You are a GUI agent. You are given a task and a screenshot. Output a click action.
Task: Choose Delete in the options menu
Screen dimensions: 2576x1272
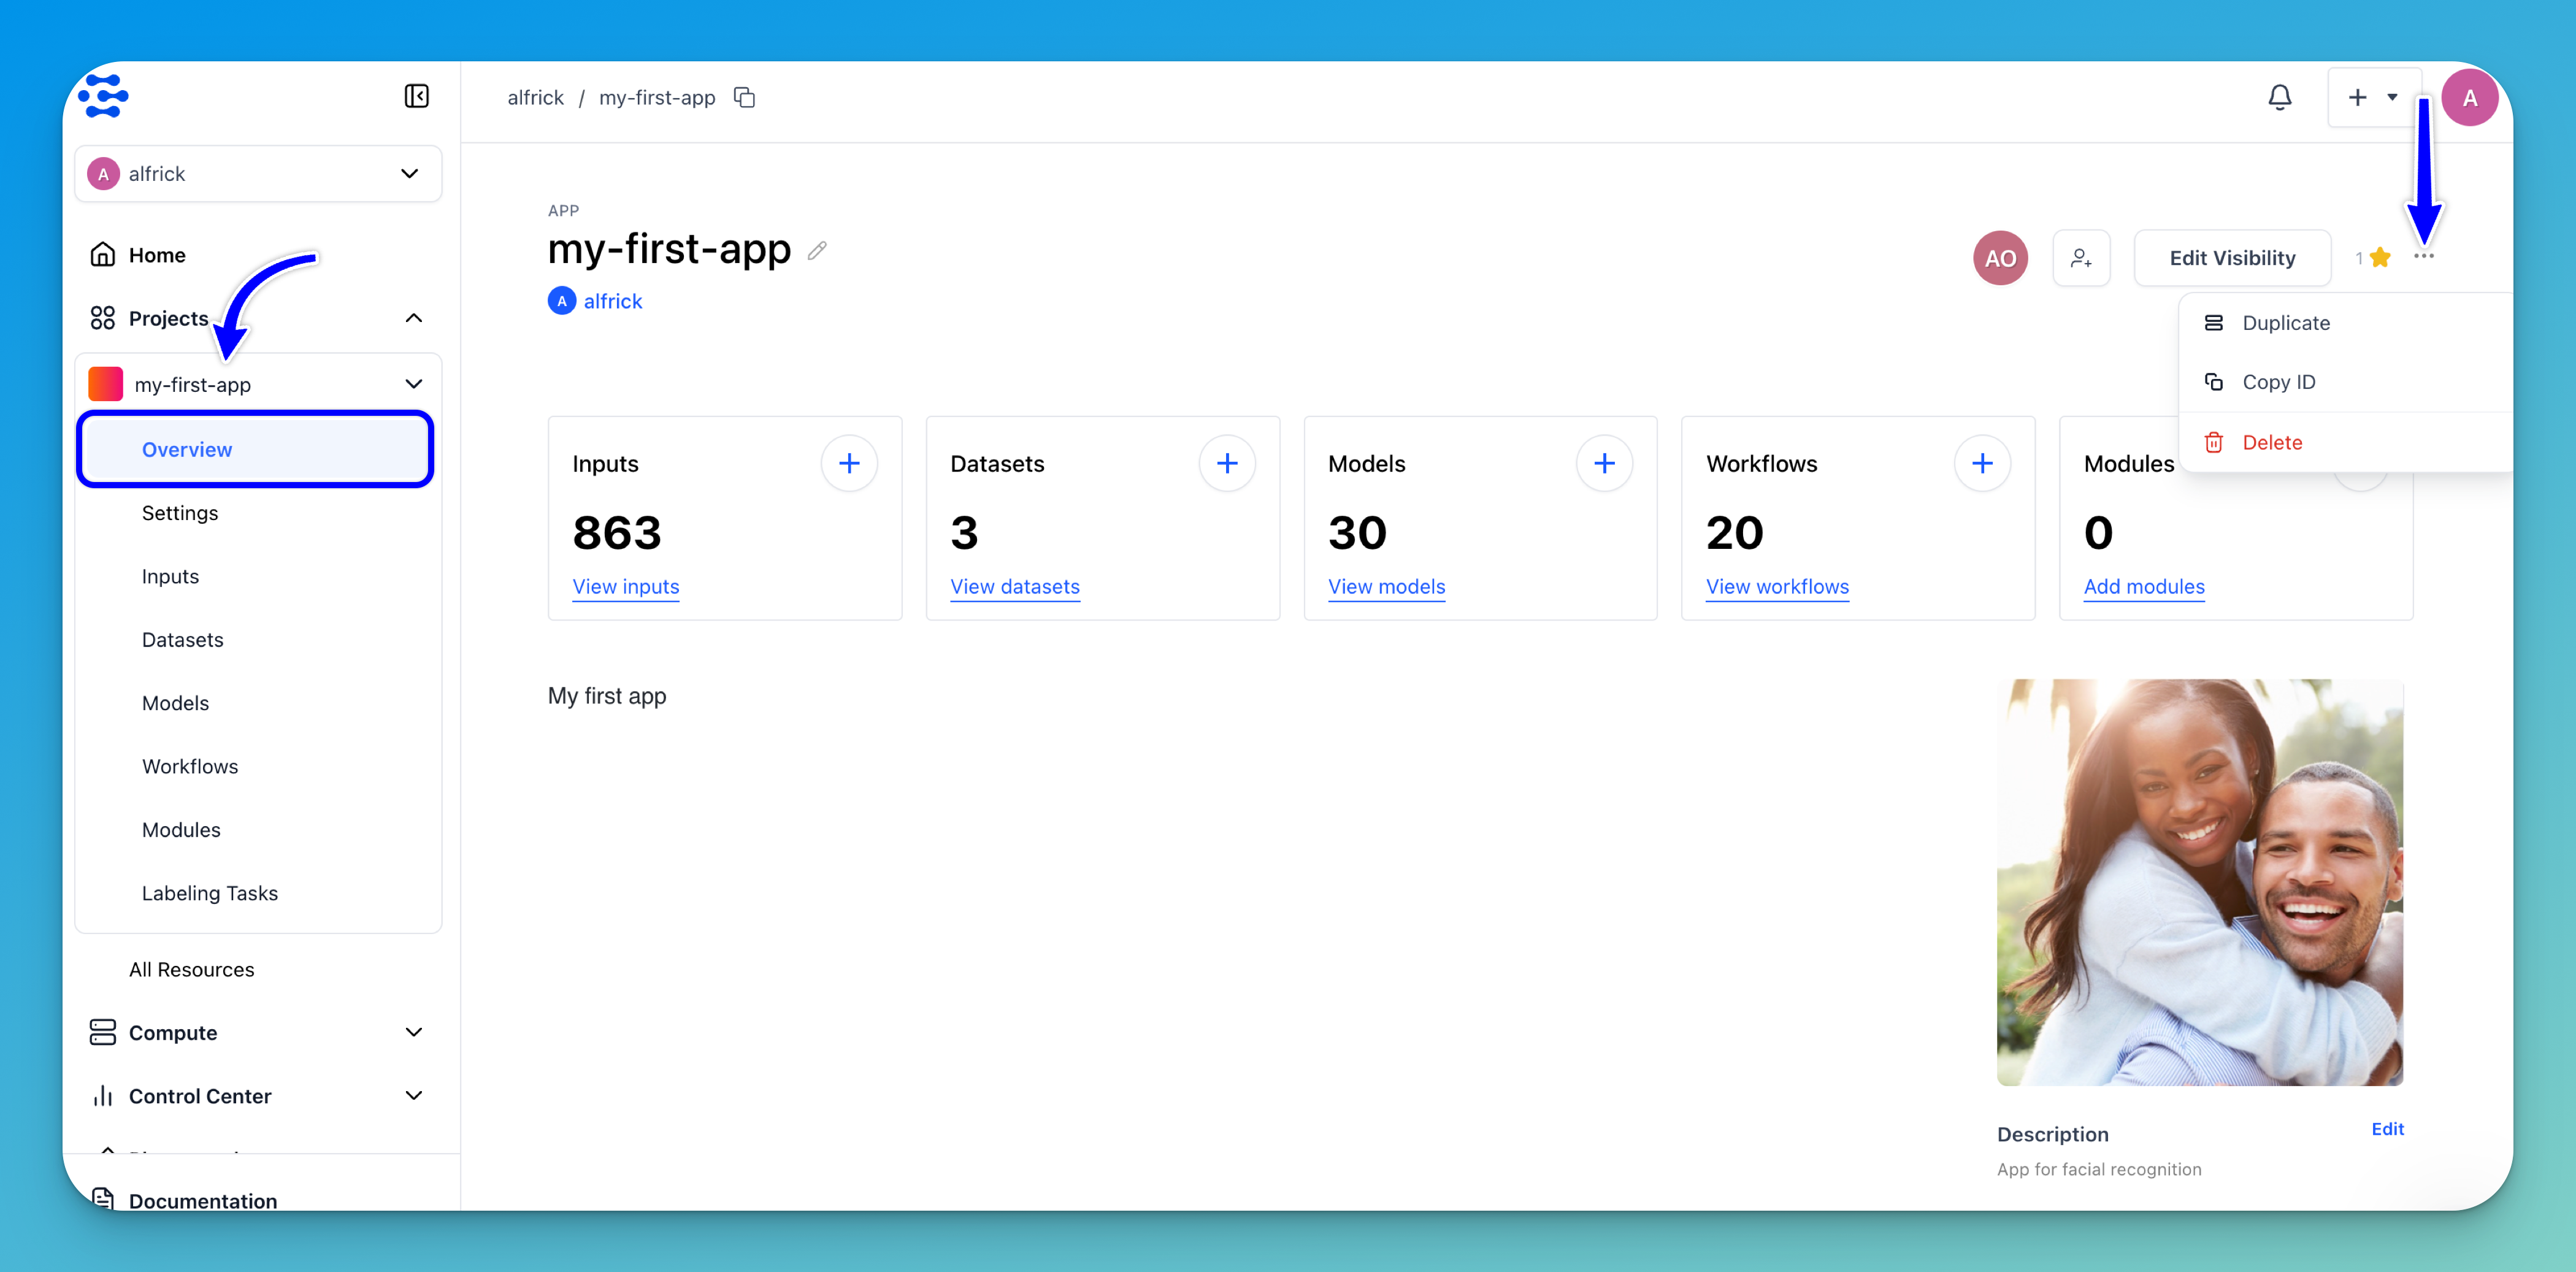(x=2271, y=442)
